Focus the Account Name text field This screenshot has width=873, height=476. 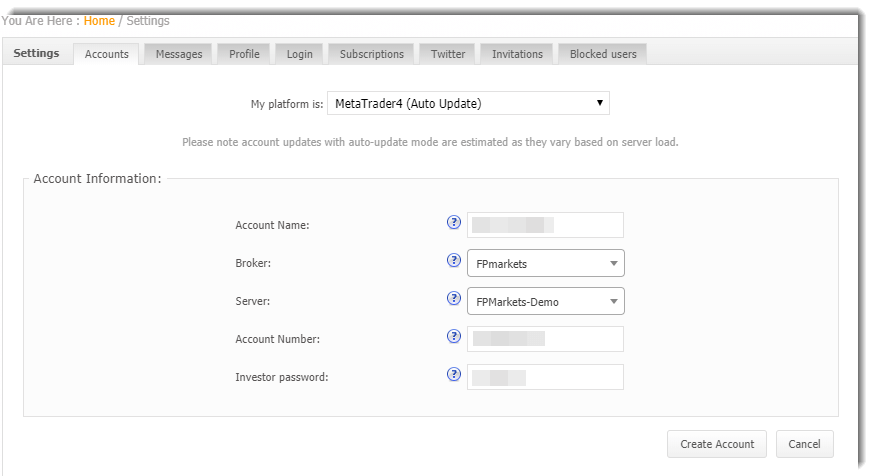(x=545, y=225)
